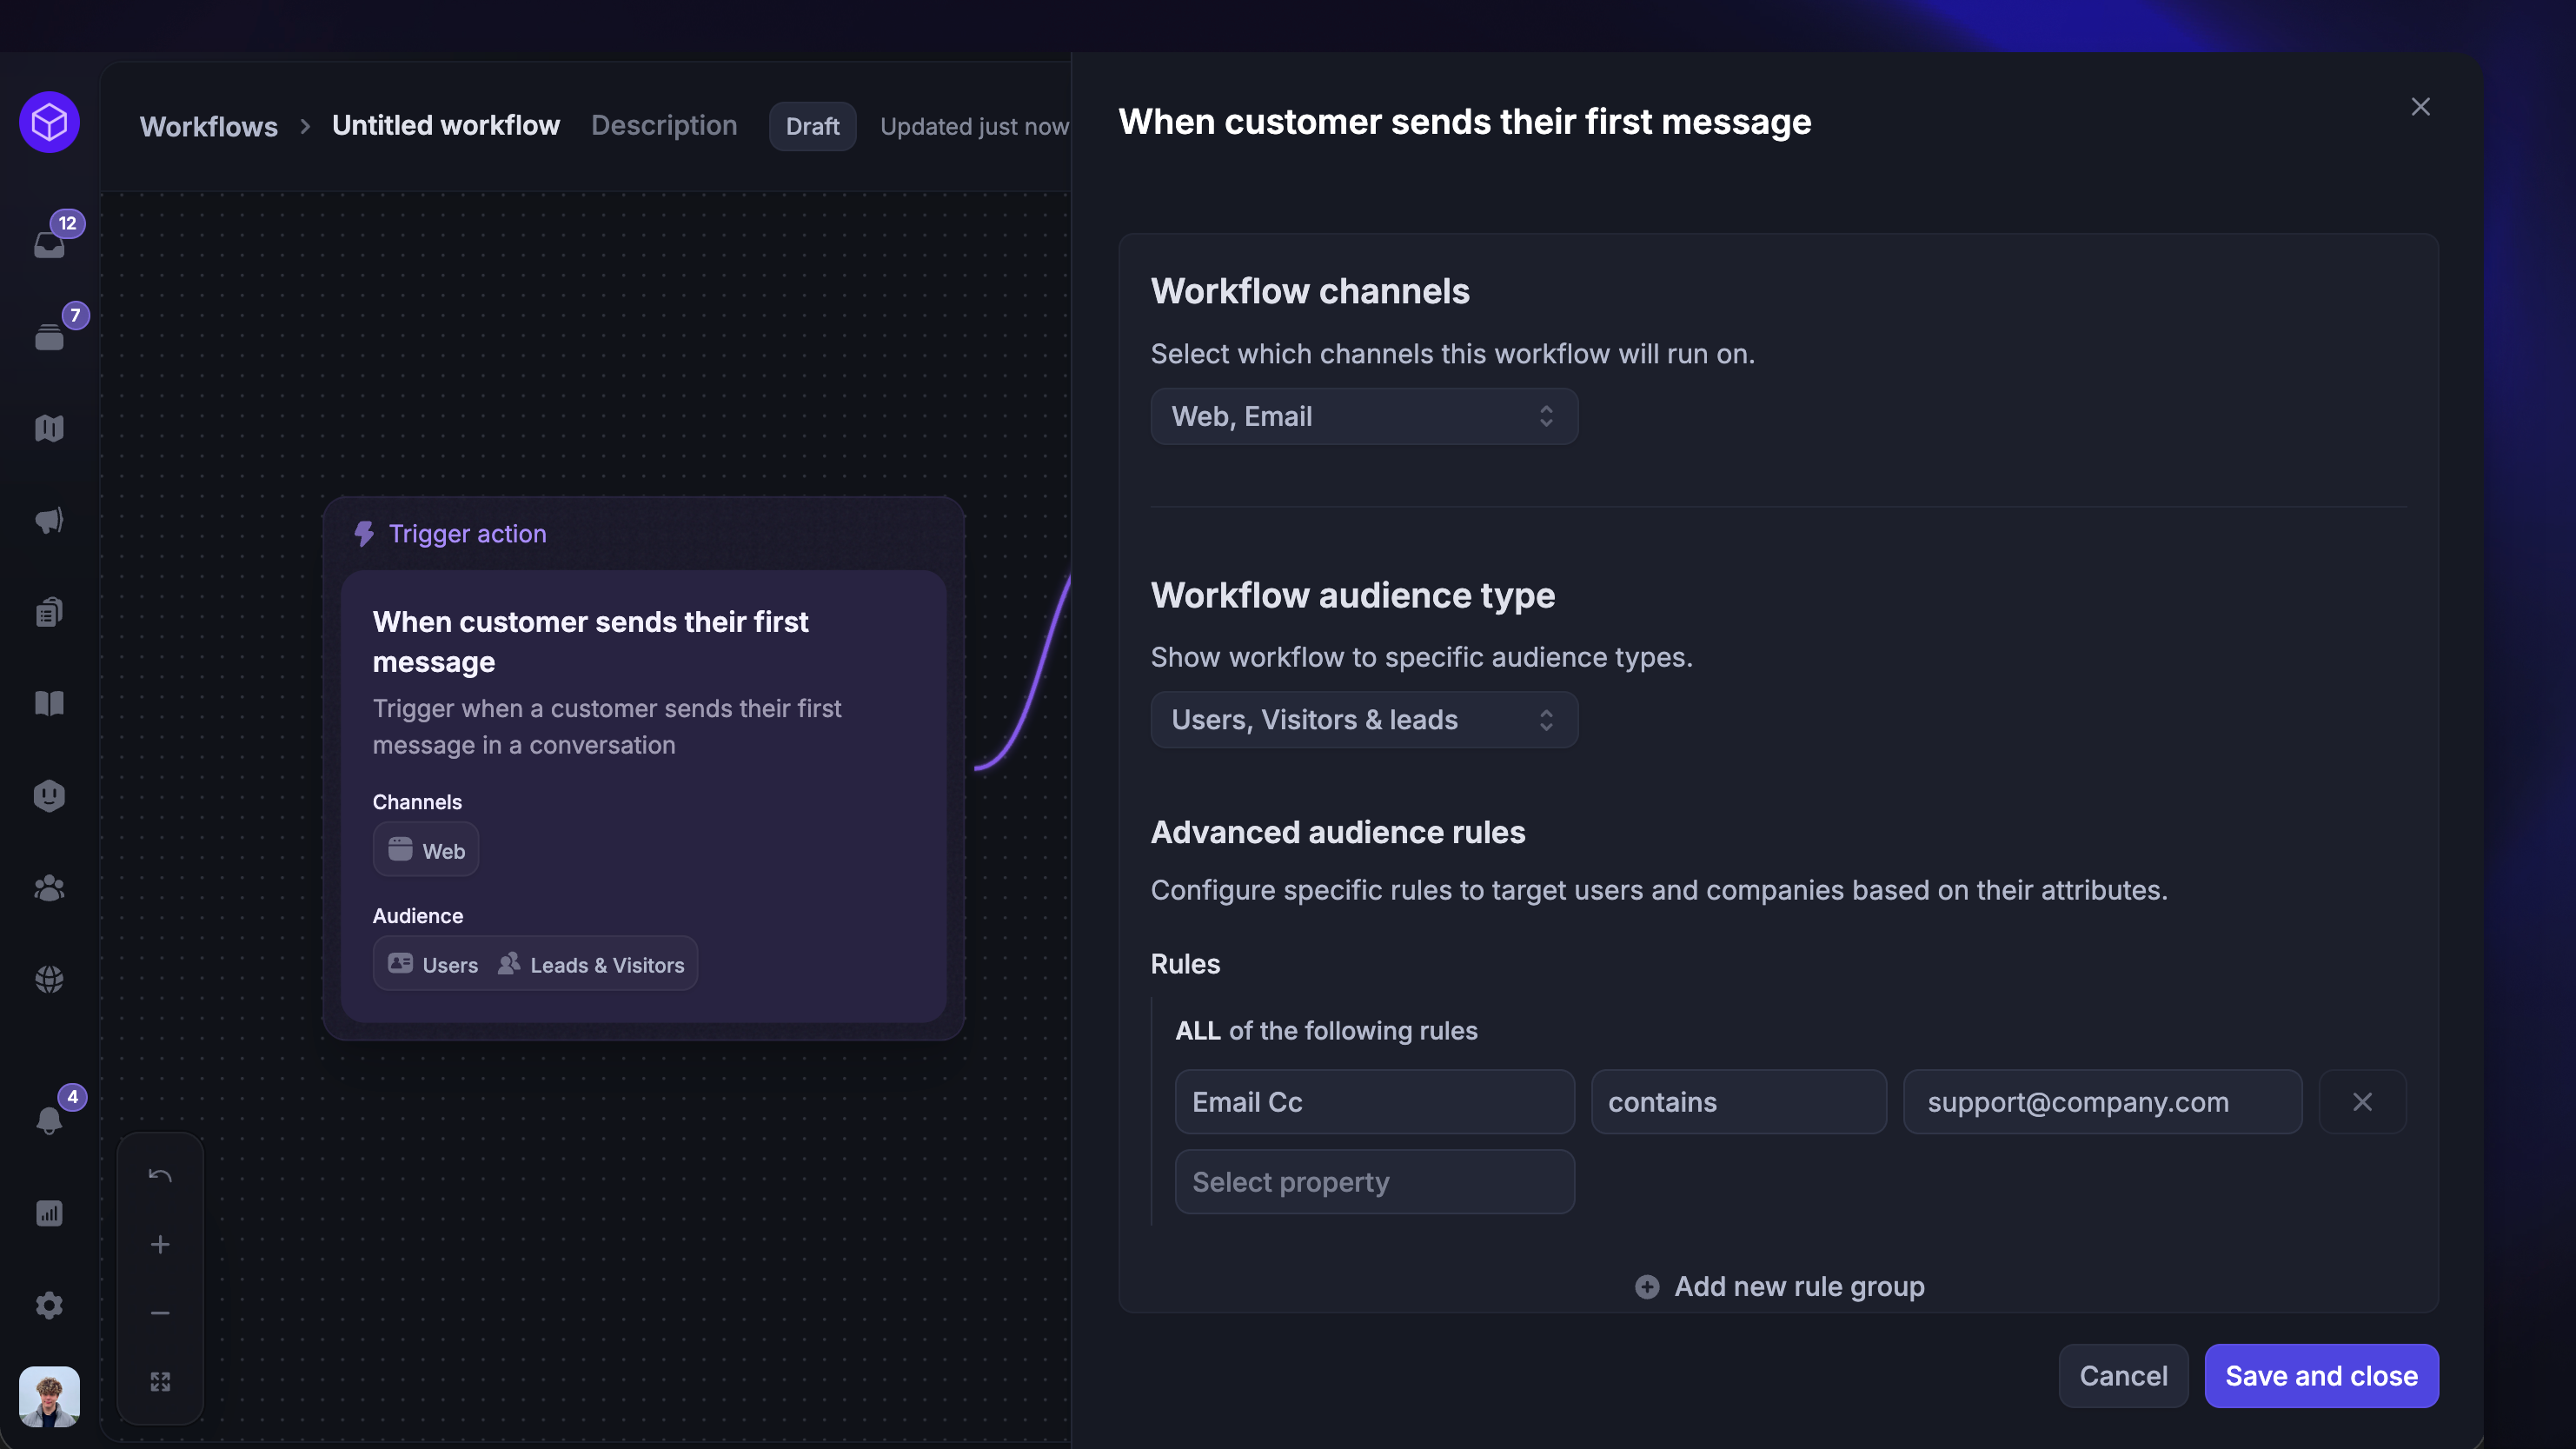Viewport: 2576px width, 1449px height.
Task: Click Add new rule group
Action: pyautogui.click(x=1779, y=1286)
